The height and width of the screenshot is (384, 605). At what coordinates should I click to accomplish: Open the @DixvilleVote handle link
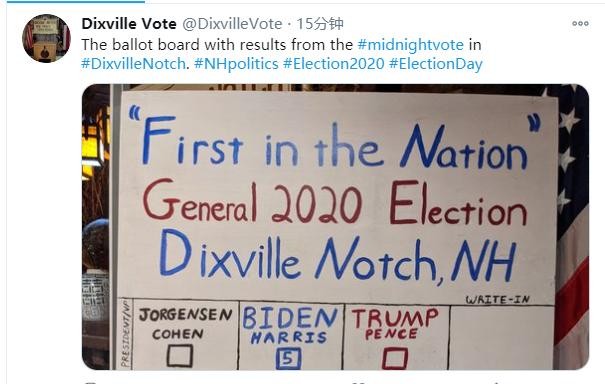click(232, 24)
